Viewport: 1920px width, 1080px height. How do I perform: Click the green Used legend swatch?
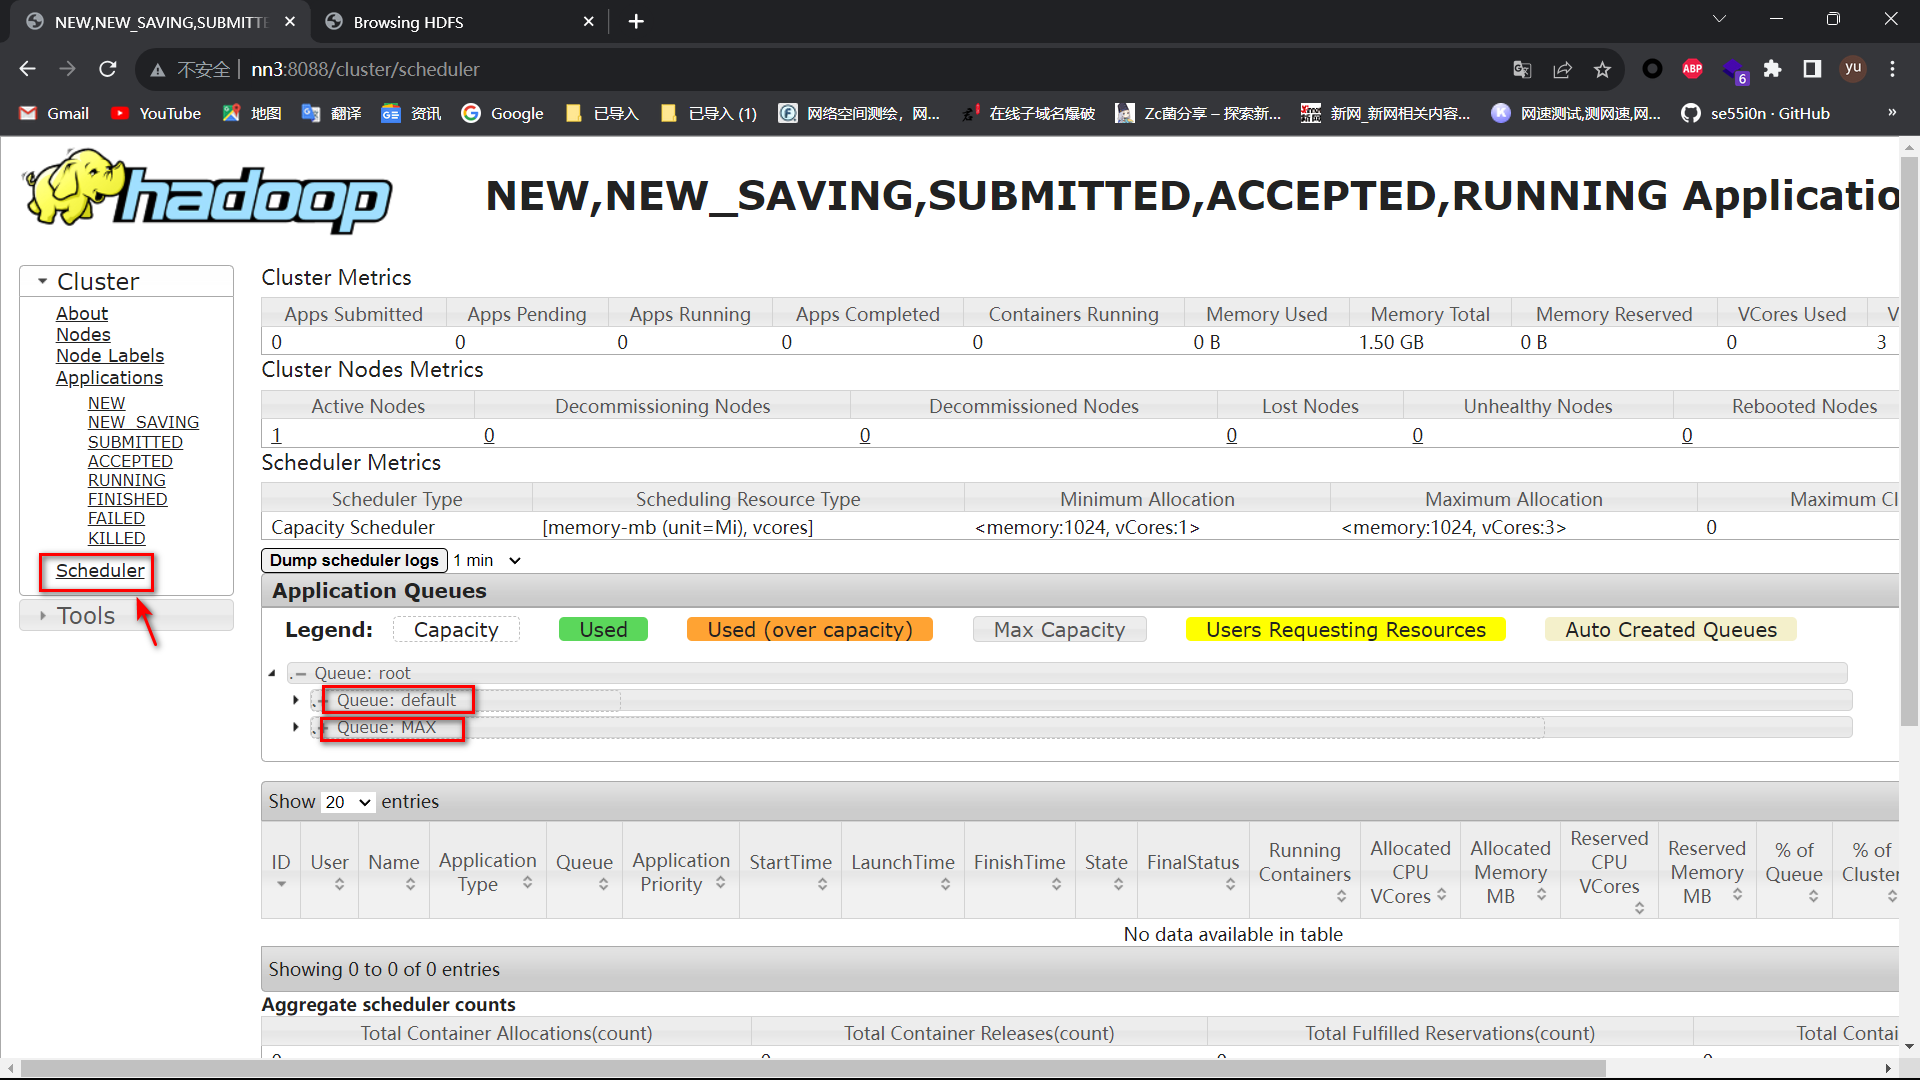(603, 630)
